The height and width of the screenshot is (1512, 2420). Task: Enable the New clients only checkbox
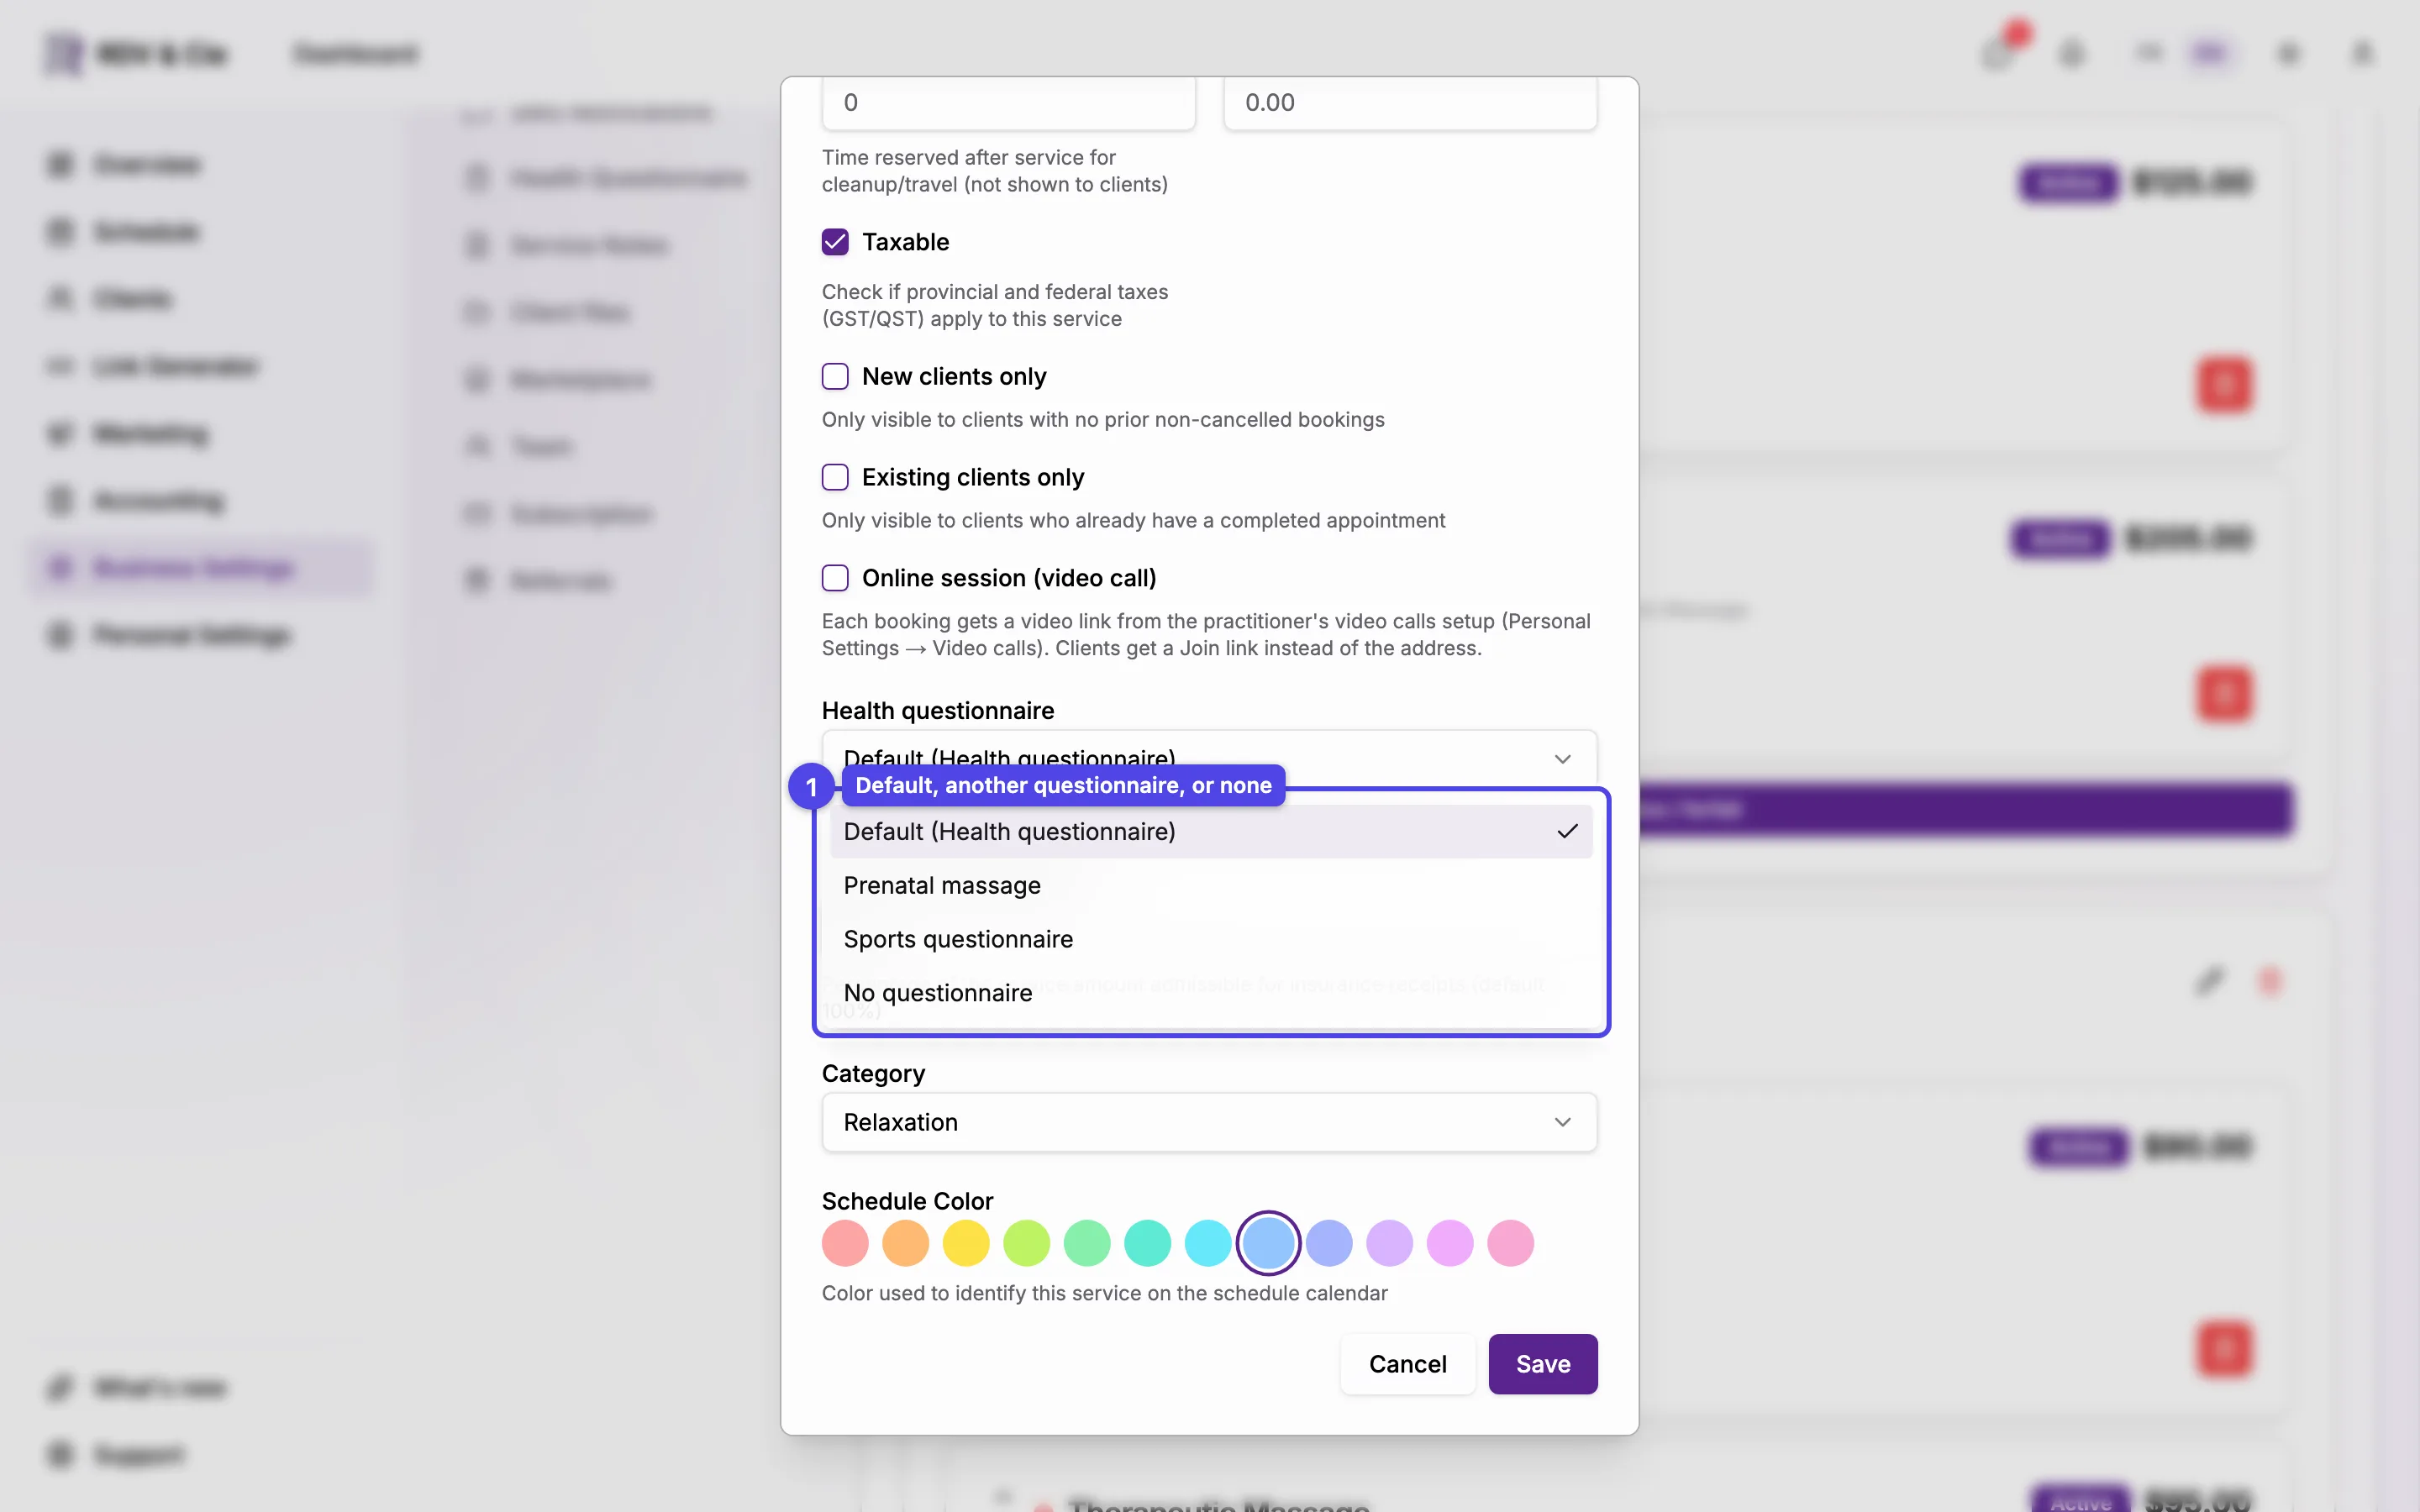coord(835,376)
